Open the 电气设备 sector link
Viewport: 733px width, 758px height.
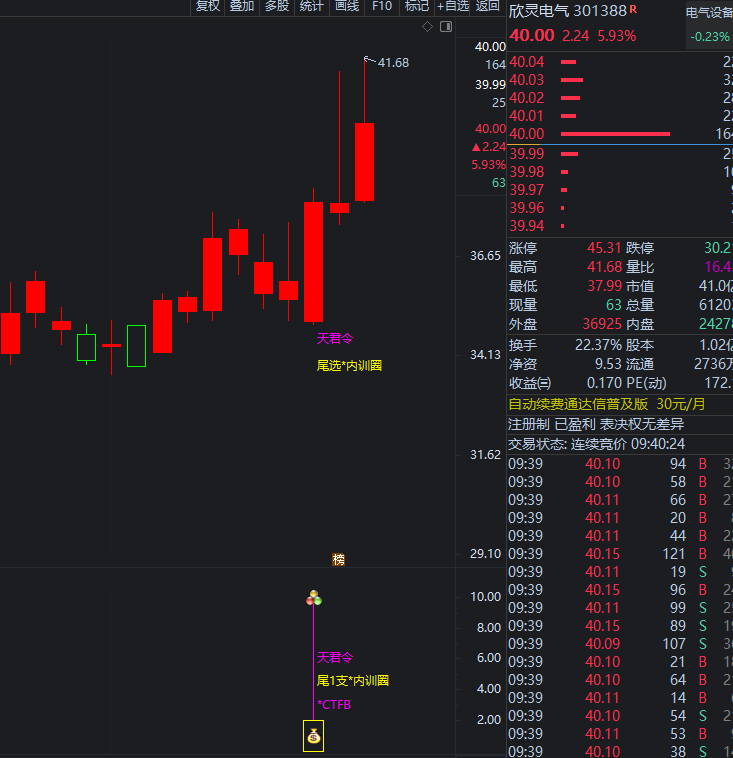coord(708,12)
